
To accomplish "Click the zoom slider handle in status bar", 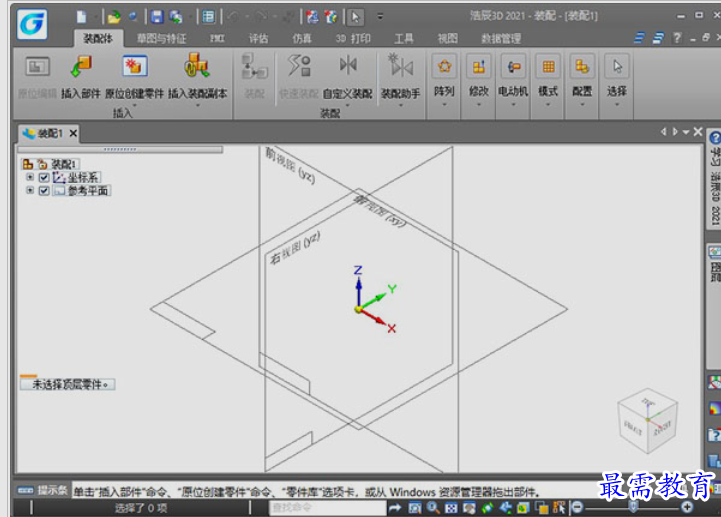I will [633, 507].
